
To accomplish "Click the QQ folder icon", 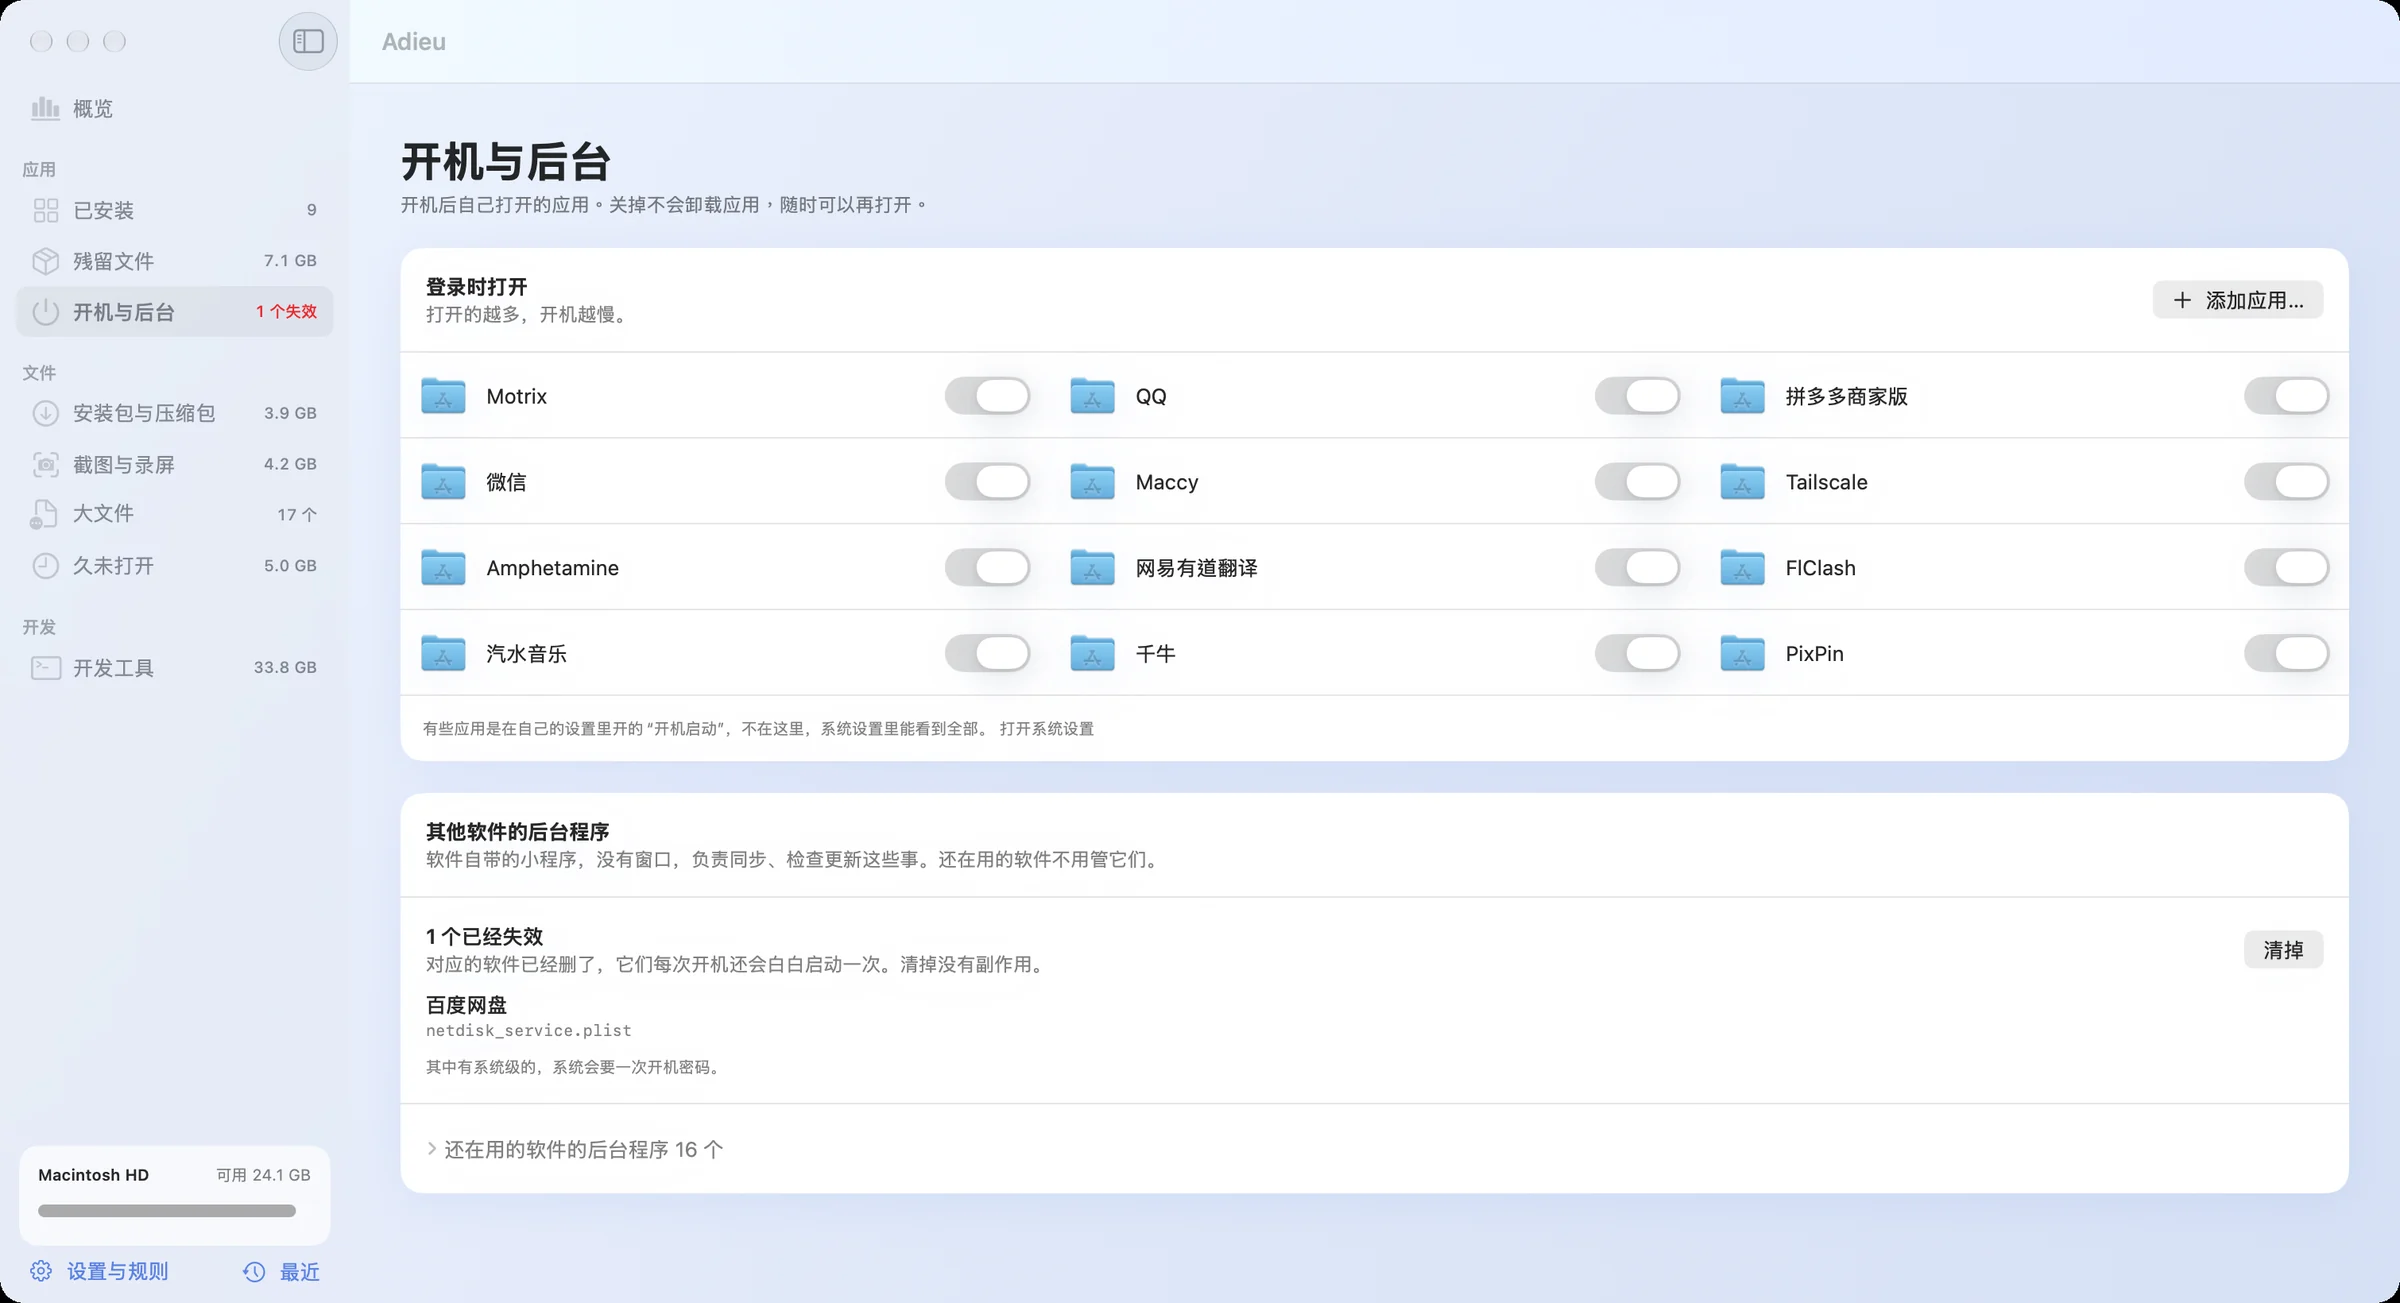I will tap(1092, 396).
